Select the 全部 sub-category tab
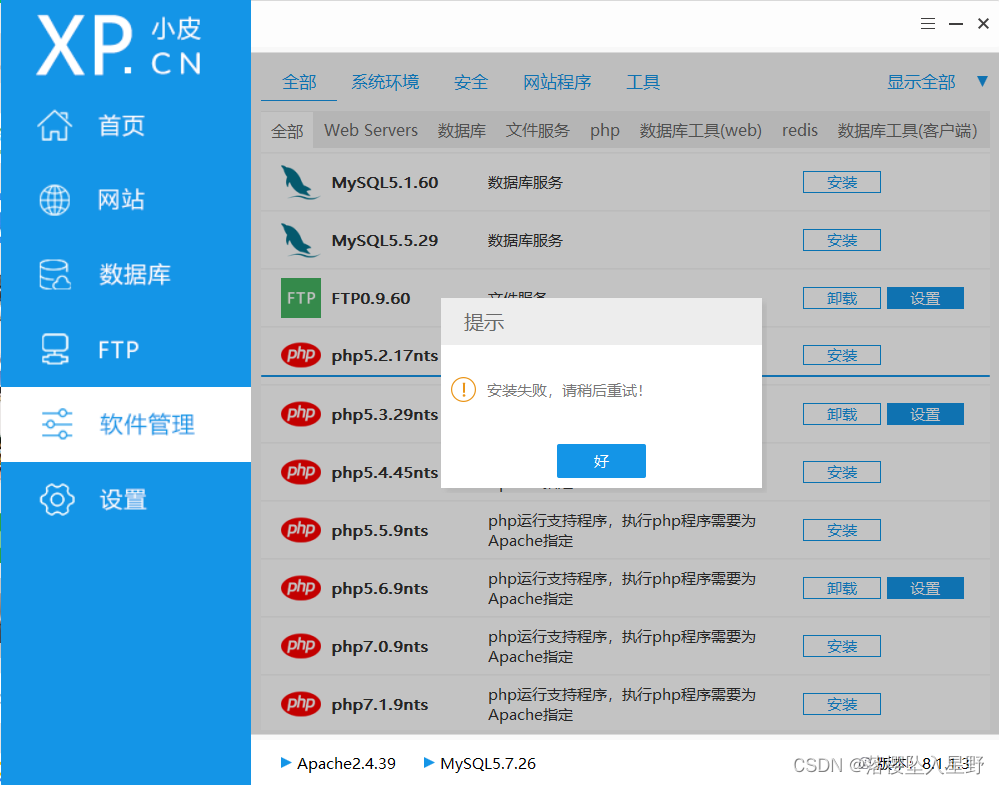Viewport: 999px width, 785px height. [287, 131]
